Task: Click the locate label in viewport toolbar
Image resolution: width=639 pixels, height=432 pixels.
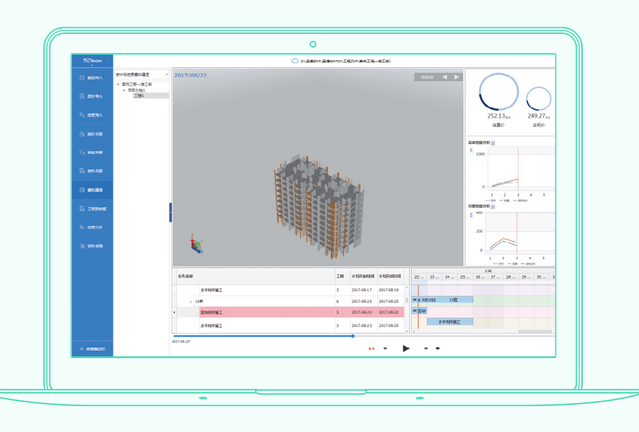Action: coord(427,77)
